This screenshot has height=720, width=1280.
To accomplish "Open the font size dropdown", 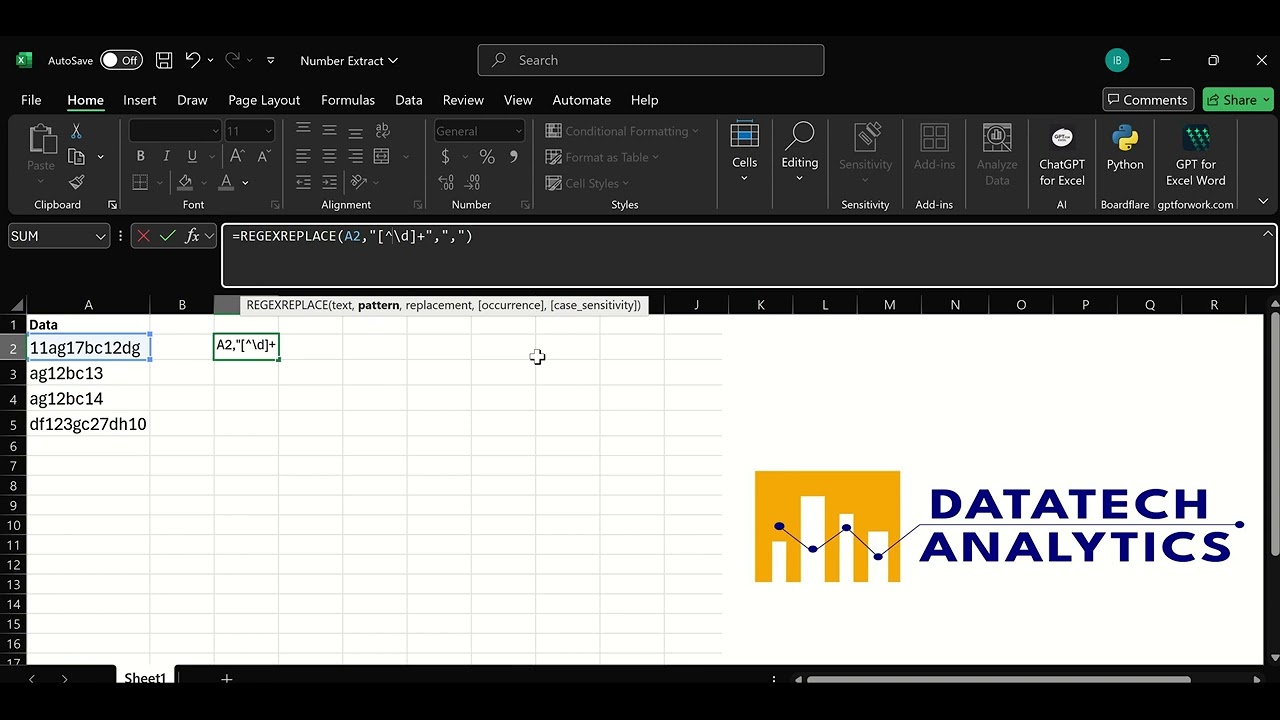I will point(268,131).
